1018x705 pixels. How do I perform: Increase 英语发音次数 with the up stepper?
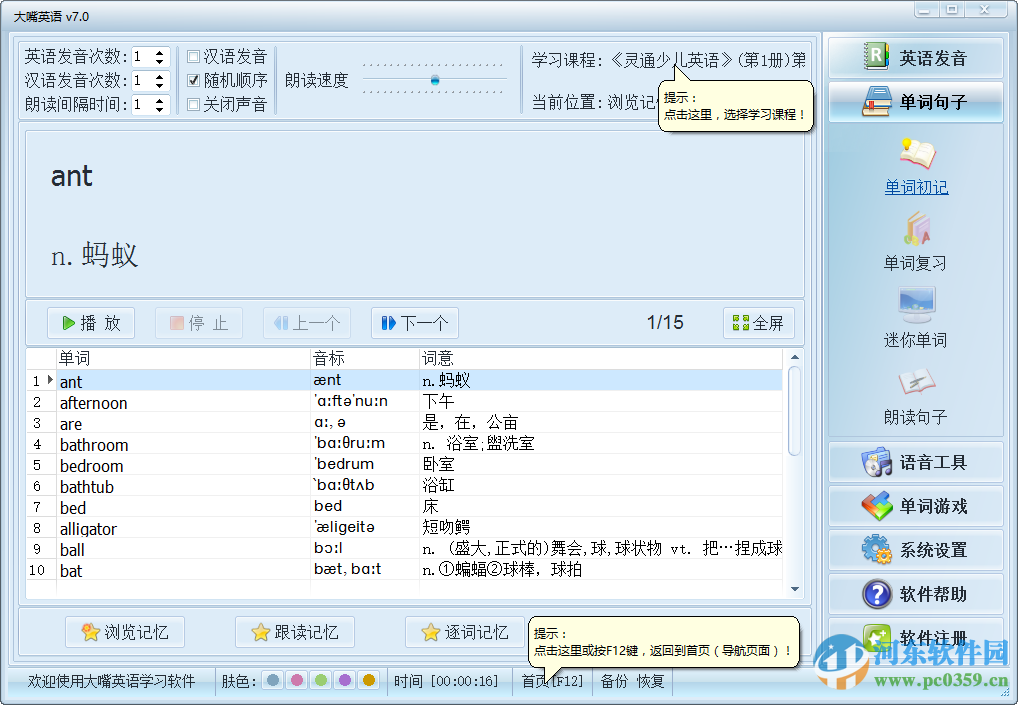160,53
